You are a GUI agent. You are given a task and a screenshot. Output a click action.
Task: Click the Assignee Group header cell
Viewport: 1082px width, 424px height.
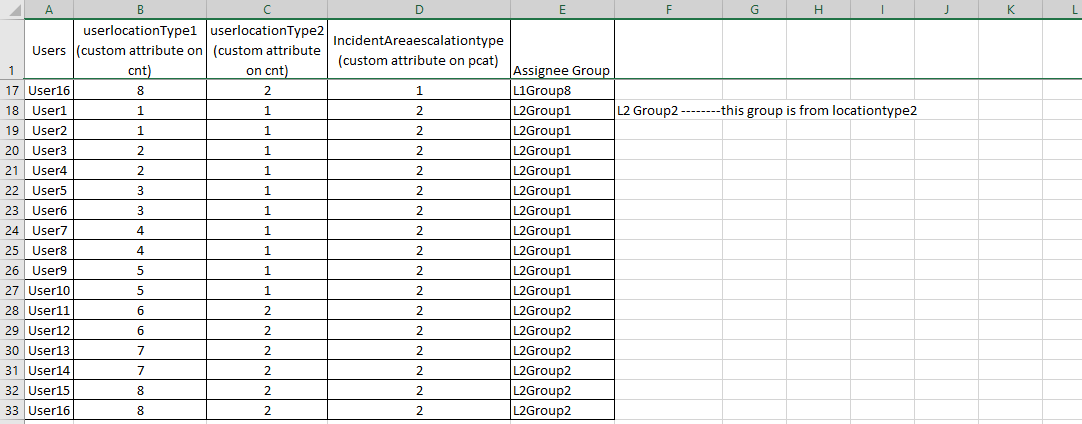click(562, 50)
